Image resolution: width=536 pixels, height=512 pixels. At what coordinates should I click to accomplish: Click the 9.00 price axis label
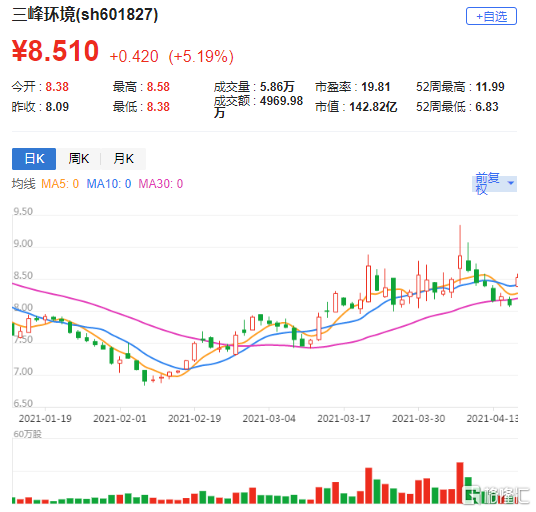(23, 244)
